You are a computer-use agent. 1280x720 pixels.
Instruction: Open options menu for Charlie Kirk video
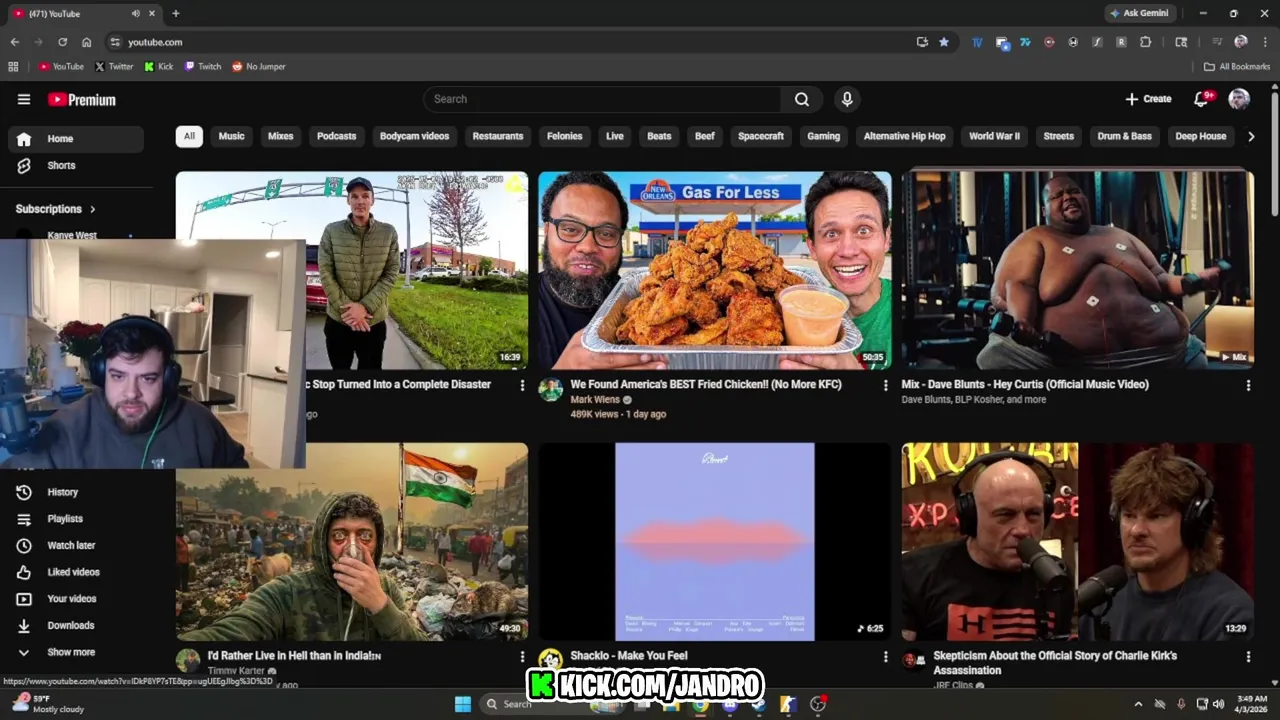(1248, 657)
